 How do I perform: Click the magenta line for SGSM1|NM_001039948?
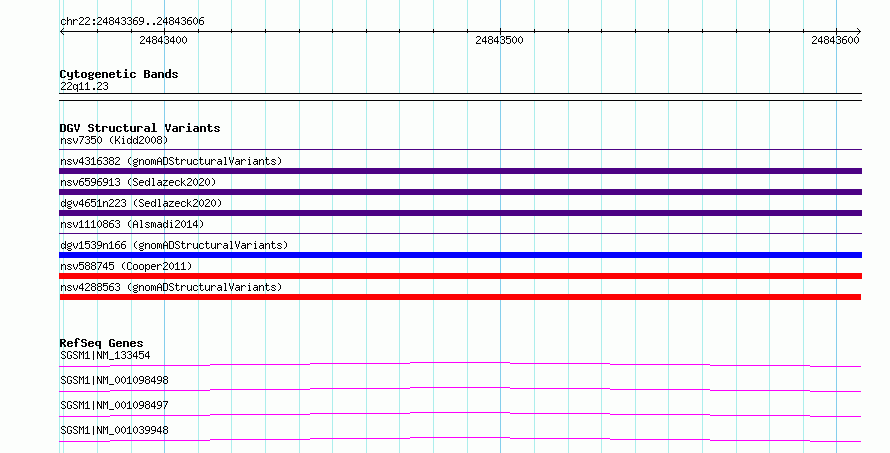460,439
